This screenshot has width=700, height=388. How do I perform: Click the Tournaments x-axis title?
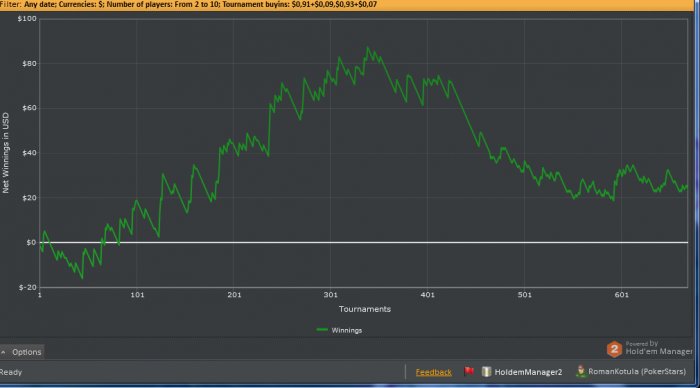tap(365, 309)
